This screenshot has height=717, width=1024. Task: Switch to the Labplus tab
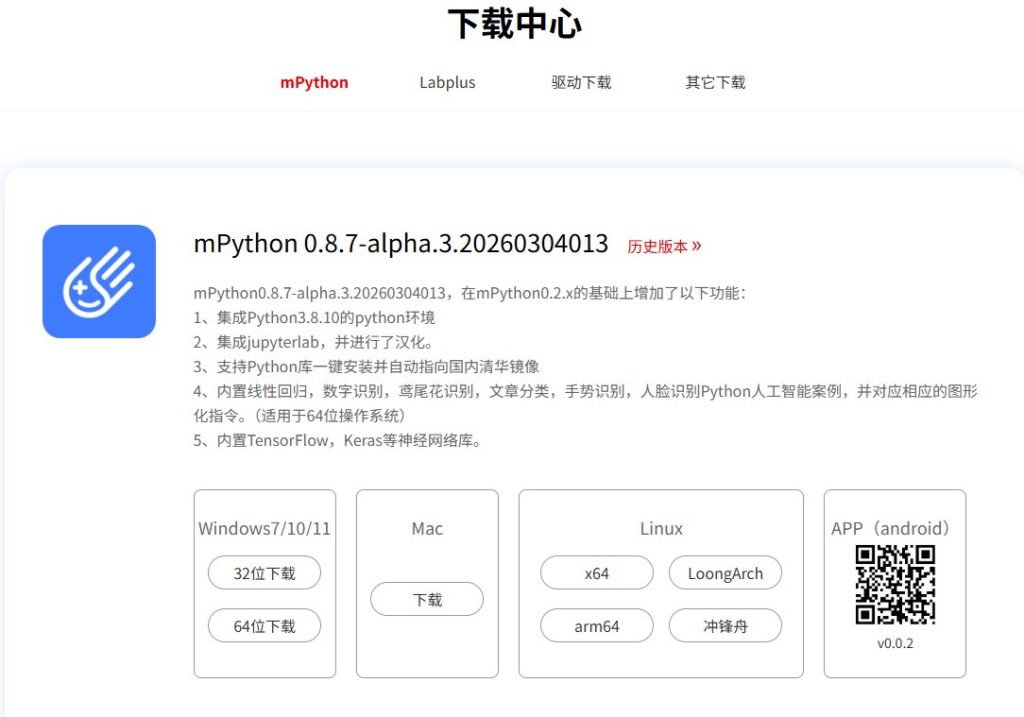[x=447, y=82]
